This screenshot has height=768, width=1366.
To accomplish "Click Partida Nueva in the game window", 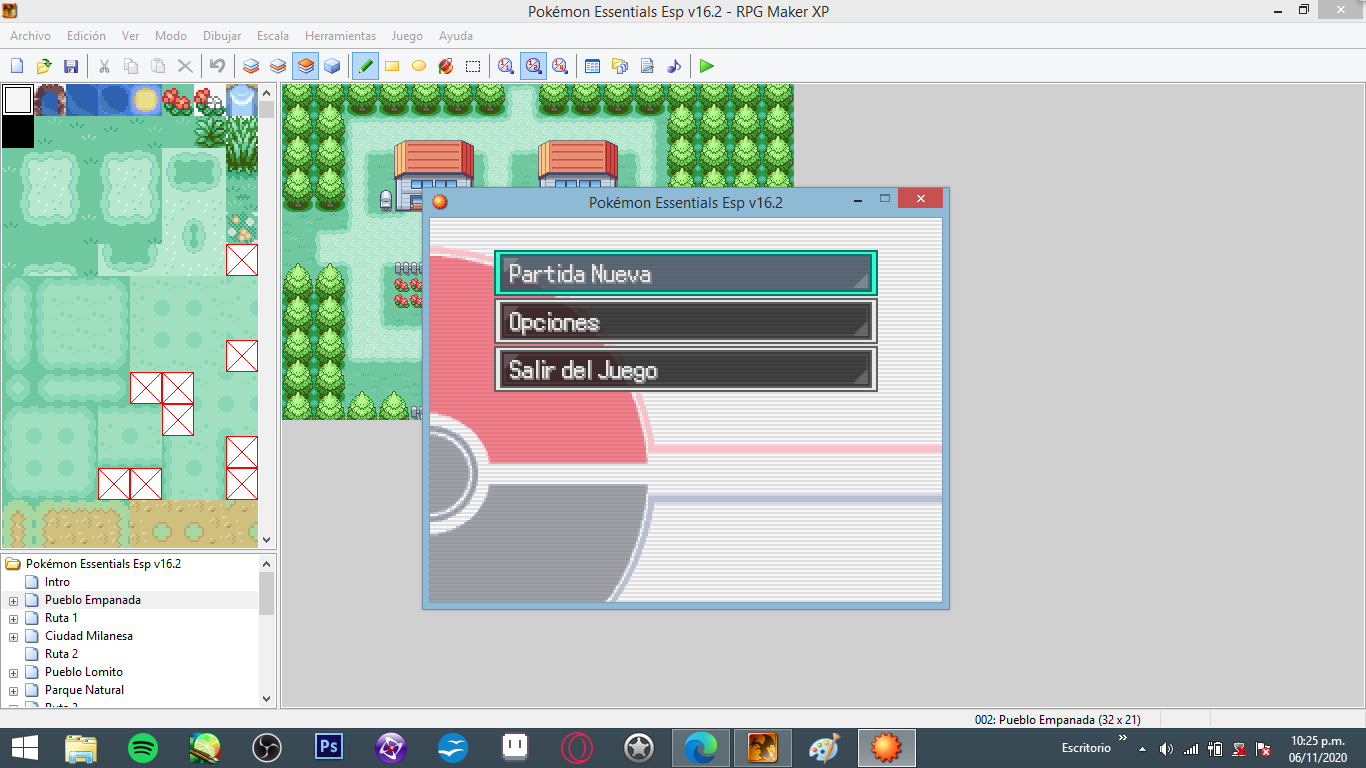I will pos(685,274).
